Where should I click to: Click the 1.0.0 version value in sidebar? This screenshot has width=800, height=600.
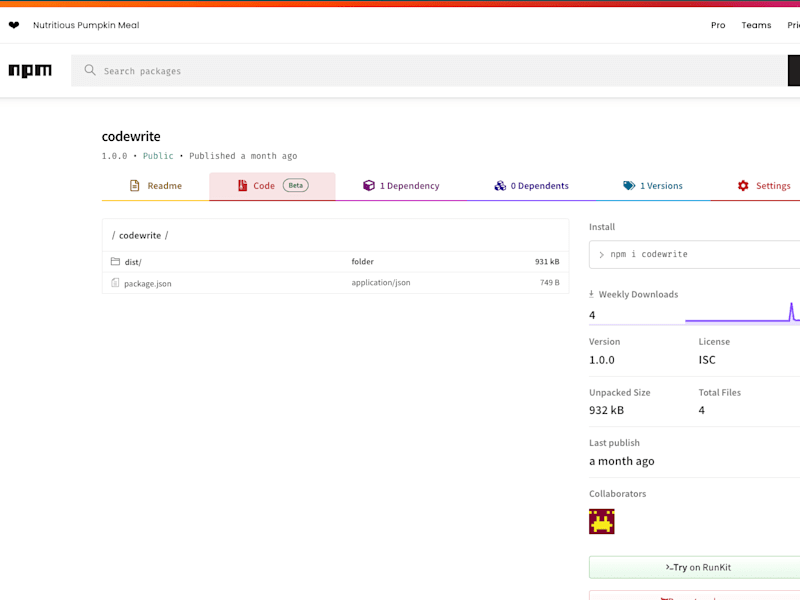602,360
